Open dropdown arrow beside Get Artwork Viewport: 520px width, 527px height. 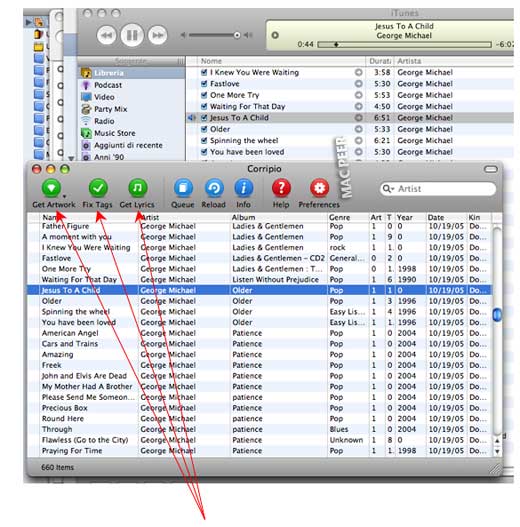(64, 196)
